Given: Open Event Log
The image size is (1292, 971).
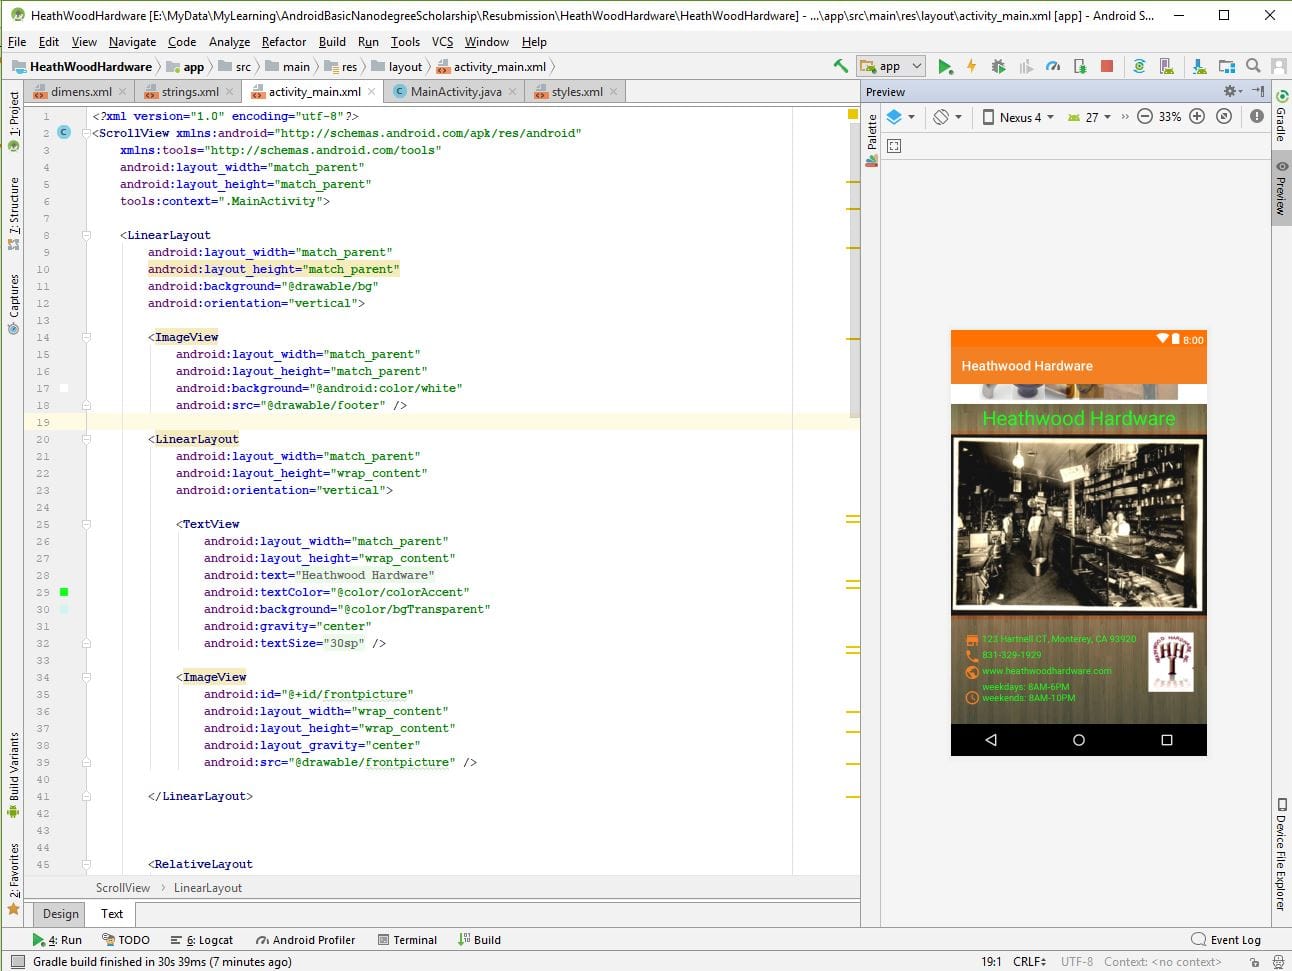Looking at the screenshot, I should [1226, 939].
